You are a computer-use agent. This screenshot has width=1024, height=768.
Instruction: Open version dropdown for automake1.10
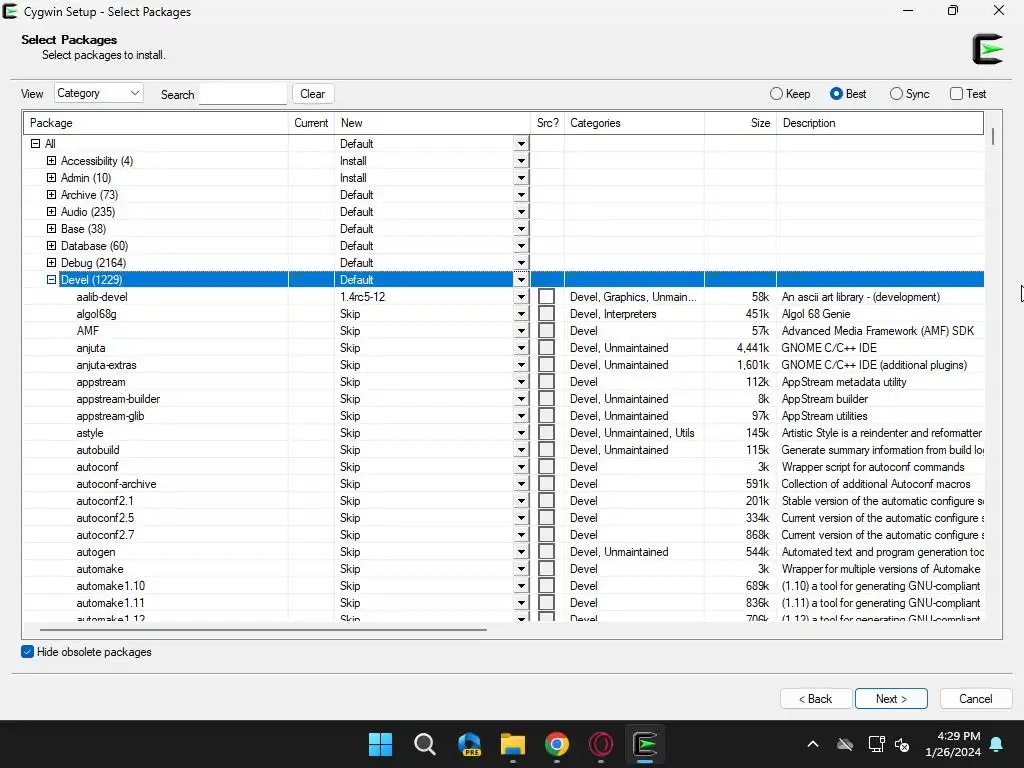[x=521, y=586]
